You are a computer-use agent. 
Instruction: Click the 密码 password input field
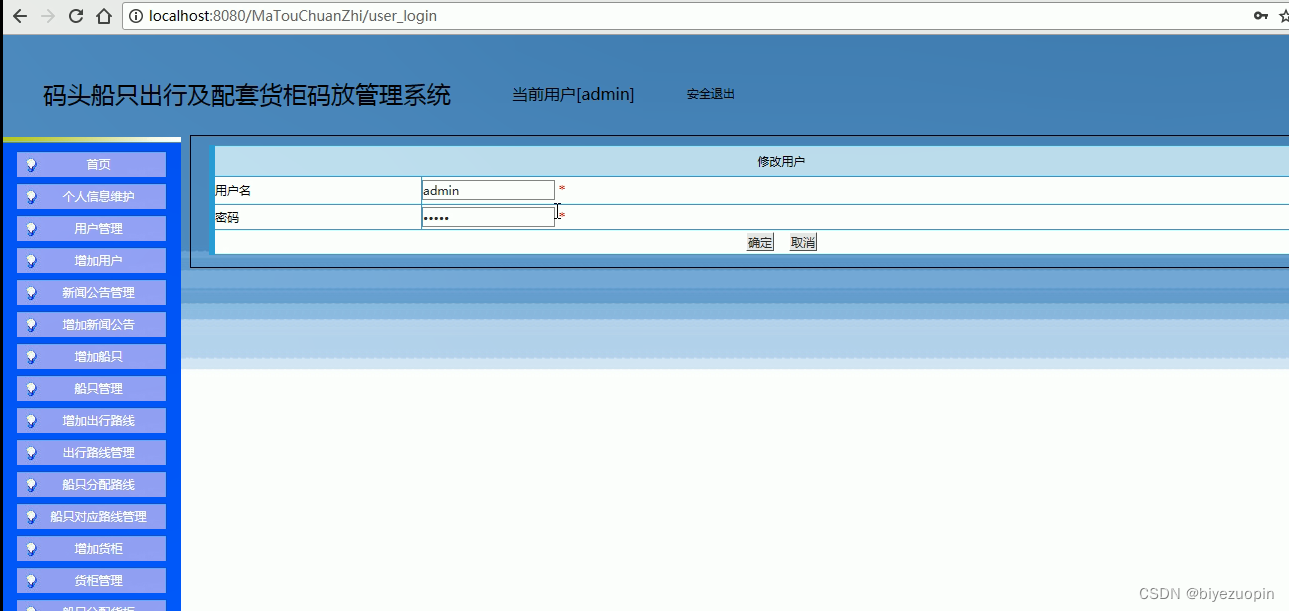(487, 216)
